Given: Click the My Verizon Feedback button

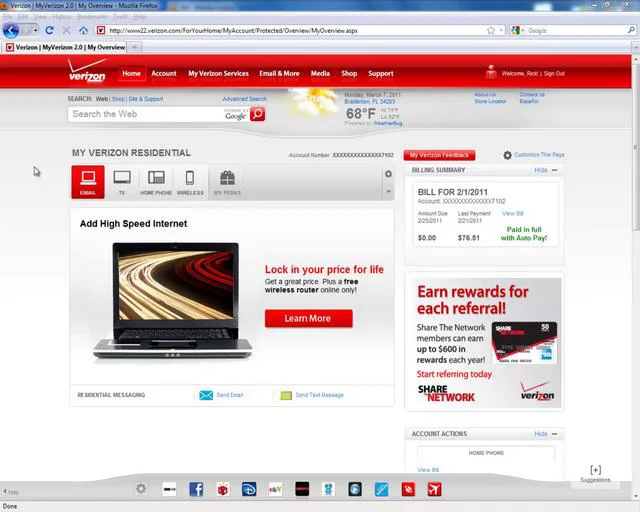Looking at the screenshot, I should tap(439, 155).
